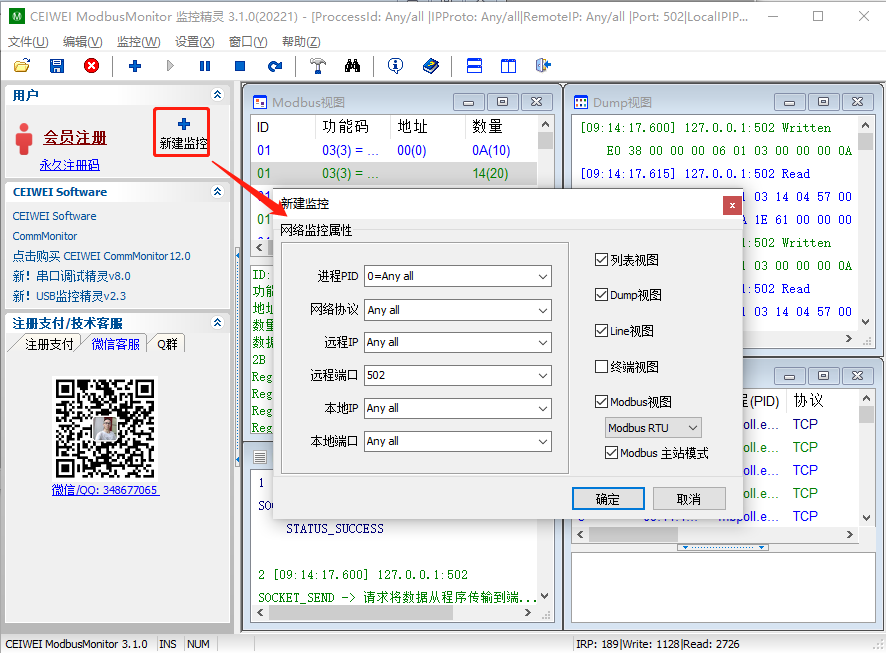
Task: Click the hammer tool icon
Action: pos(318,66)
